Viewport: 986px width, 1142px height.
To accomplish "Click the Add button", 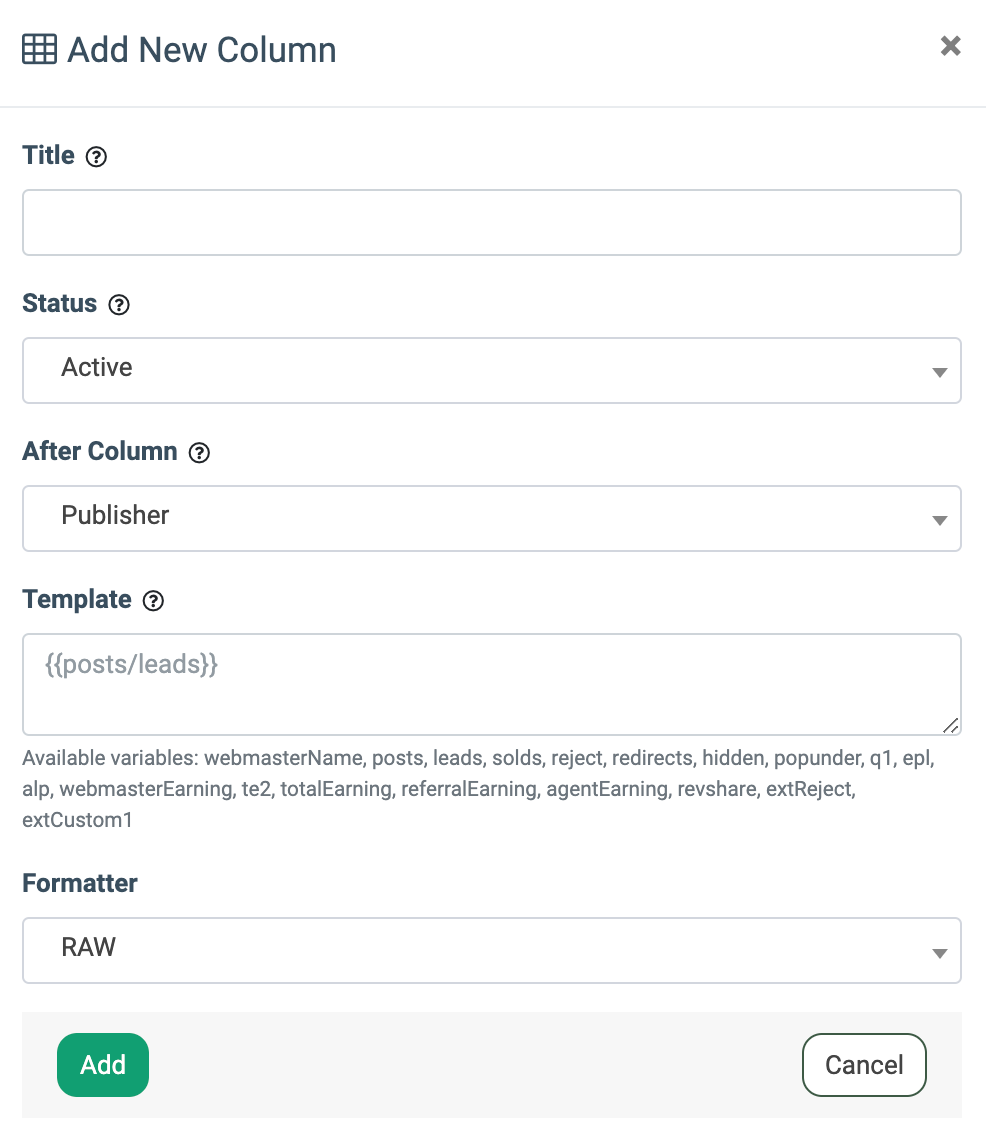I will (x=103, y=1065).
